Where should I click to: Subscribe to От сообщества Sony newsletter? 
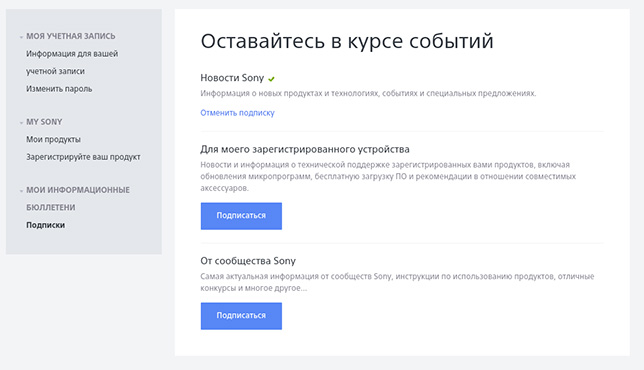[241, 316]
